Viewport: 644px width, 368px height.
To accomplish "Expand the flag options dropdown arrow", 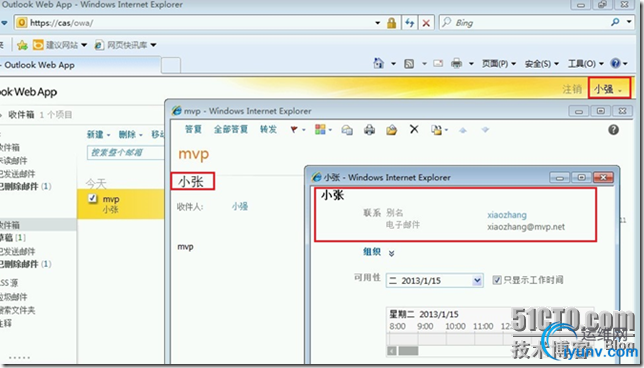I will tap(304, 130).
